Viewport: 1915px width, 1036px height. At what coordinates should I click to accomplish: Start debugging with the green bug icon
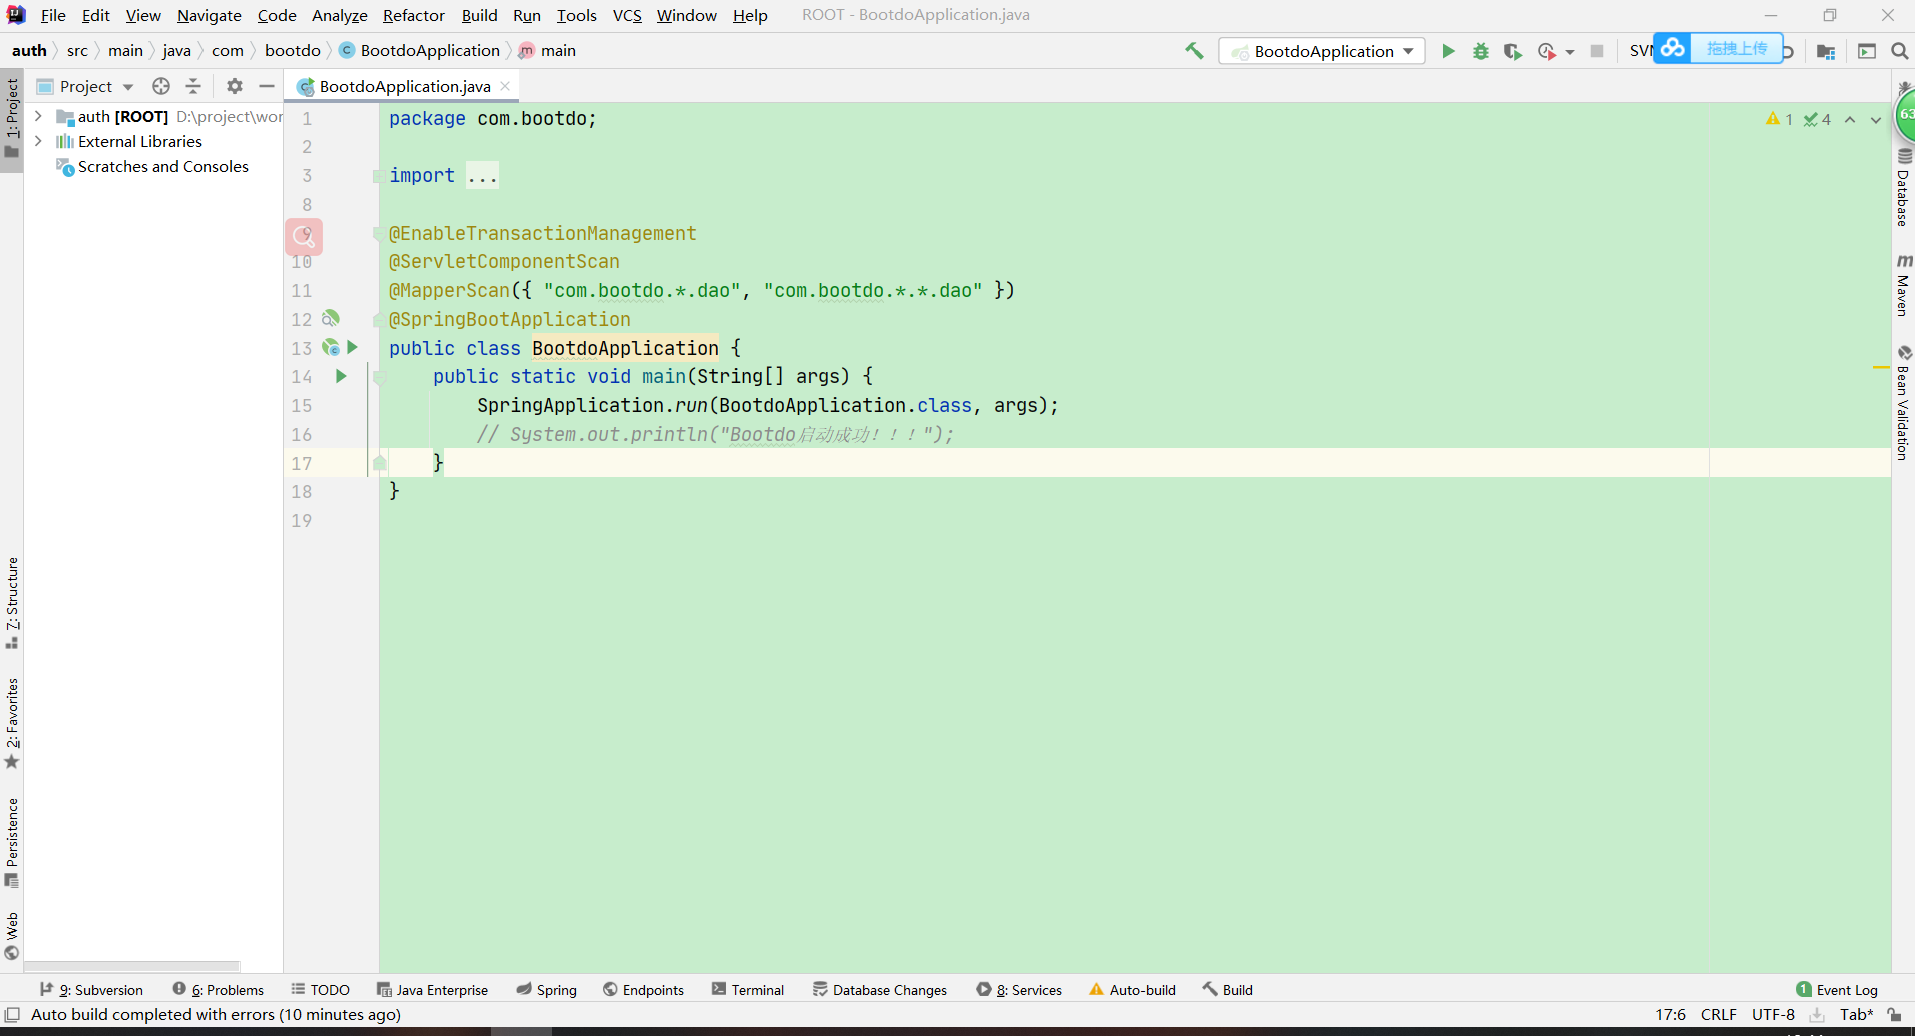pos(1481,51)
